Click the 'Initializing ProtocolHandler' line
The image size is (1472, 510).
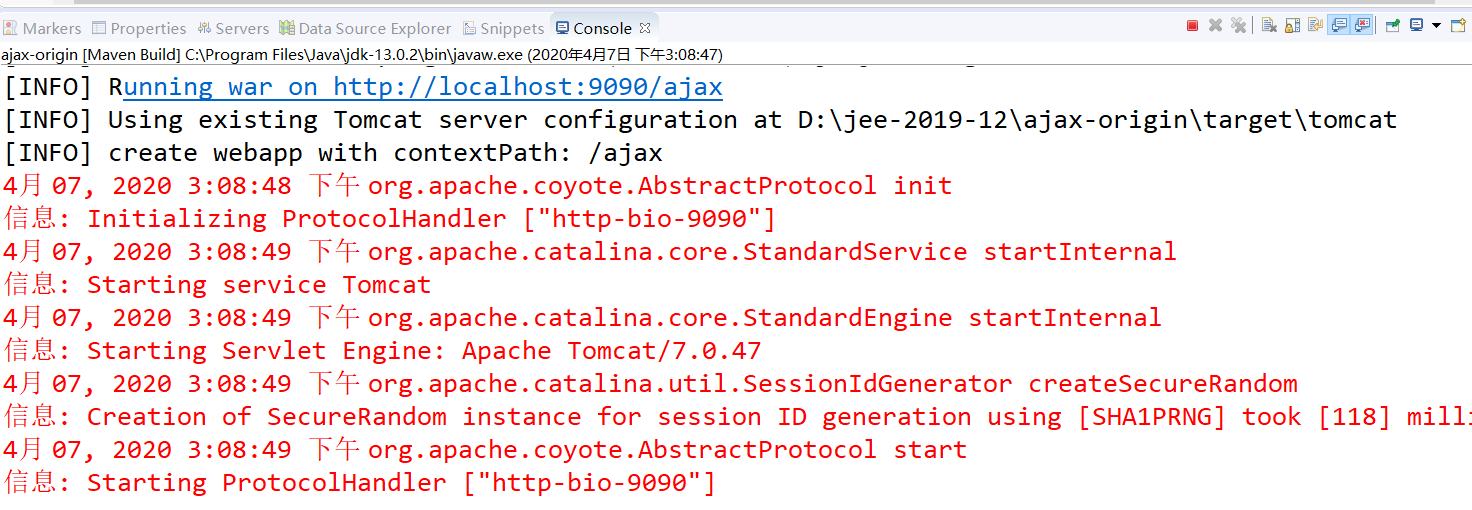[x=390, y=219]
